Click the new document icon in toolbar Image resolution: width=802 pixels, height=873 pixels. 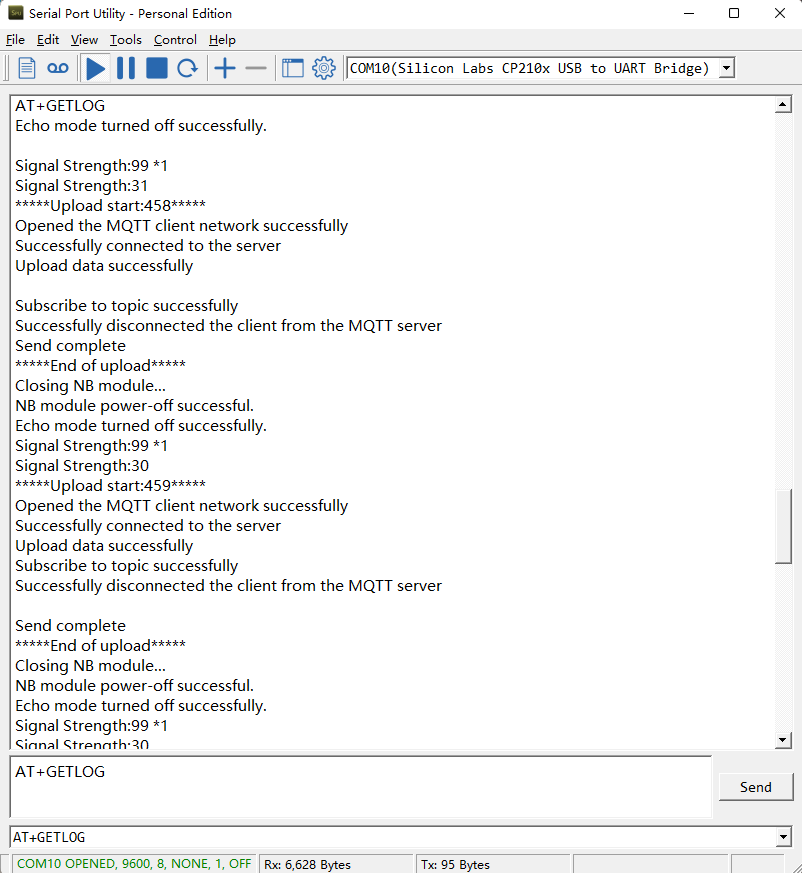(x=27, y=68)
